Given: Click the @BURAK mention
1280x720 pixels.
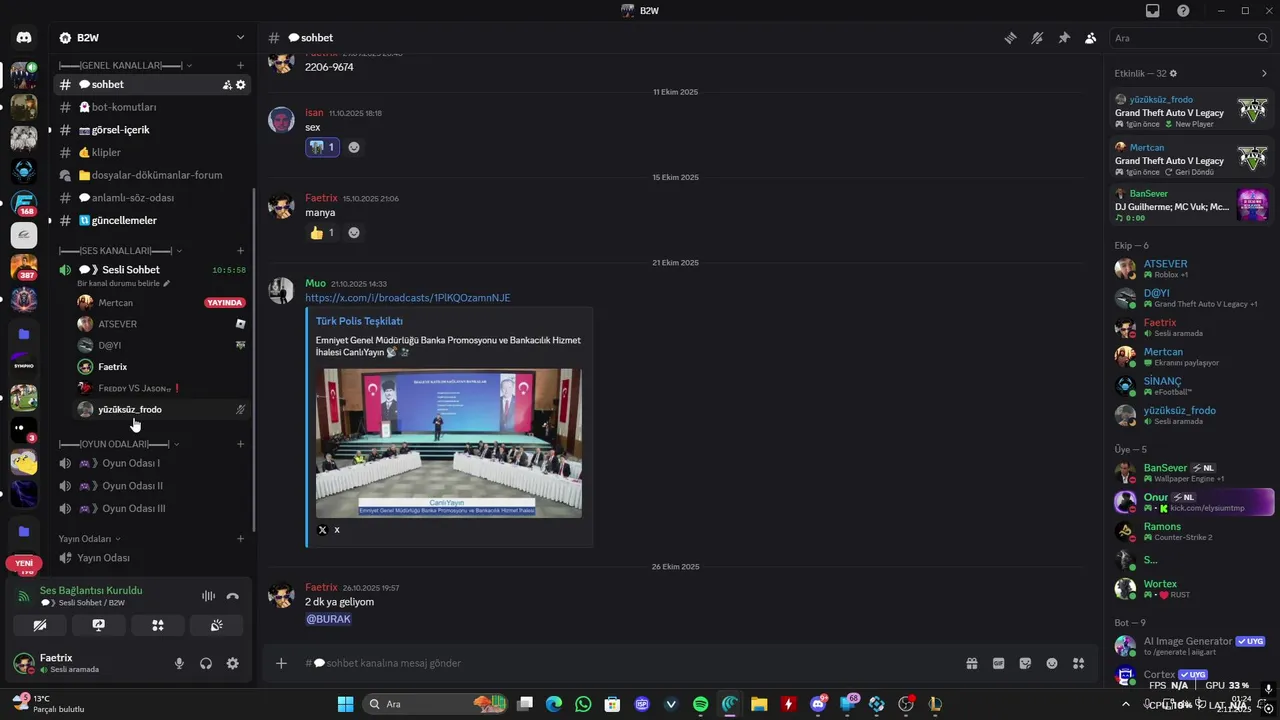Looking at the screenshot, I should click(328, 619).
